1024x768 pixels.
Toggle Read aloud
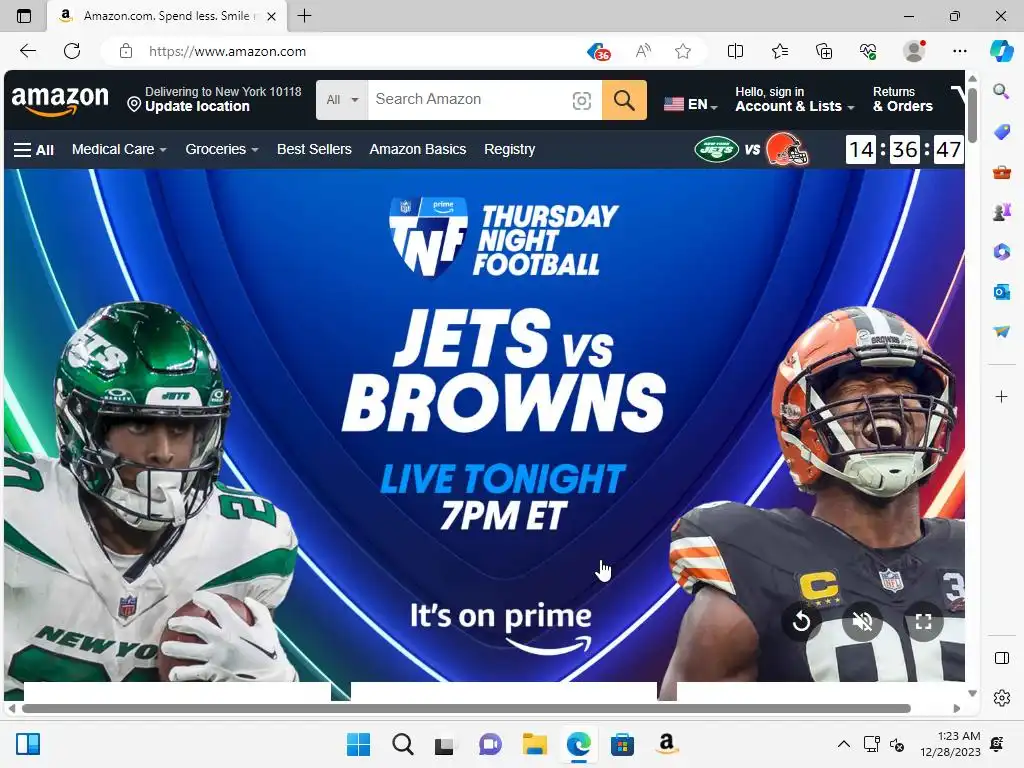pyautogui.click(x=643, y=51)
